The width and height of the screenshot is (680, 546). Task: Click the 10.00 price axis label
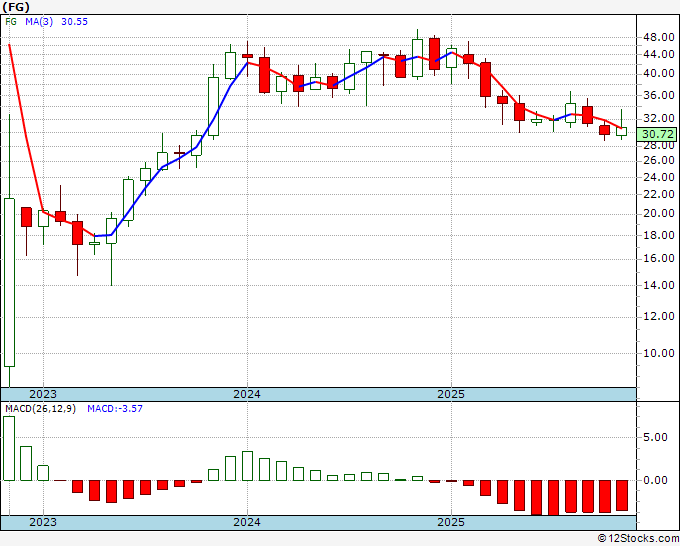tap(658, 353)
